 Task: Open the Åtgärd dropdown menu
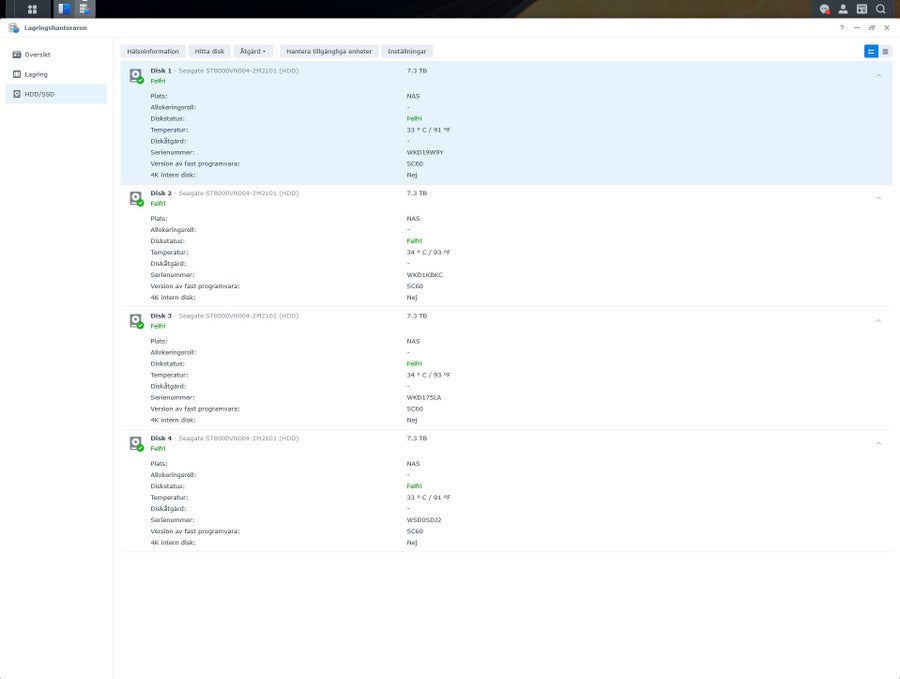click(253, 52)
